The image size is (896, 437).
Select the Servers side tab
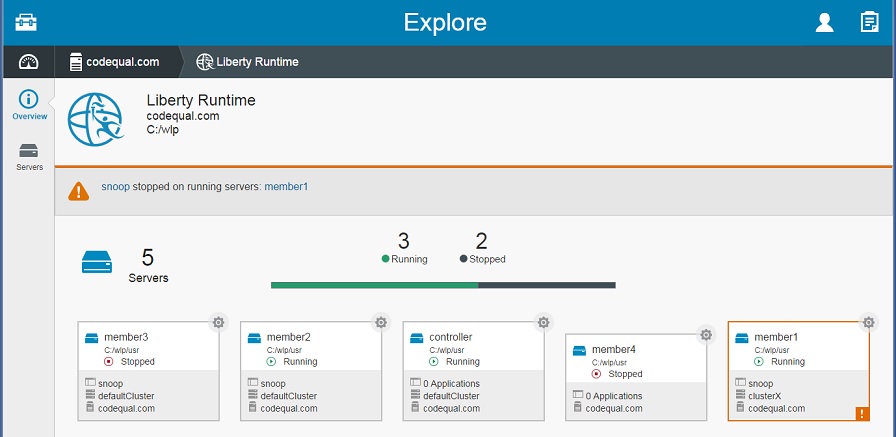coord(29,157)
